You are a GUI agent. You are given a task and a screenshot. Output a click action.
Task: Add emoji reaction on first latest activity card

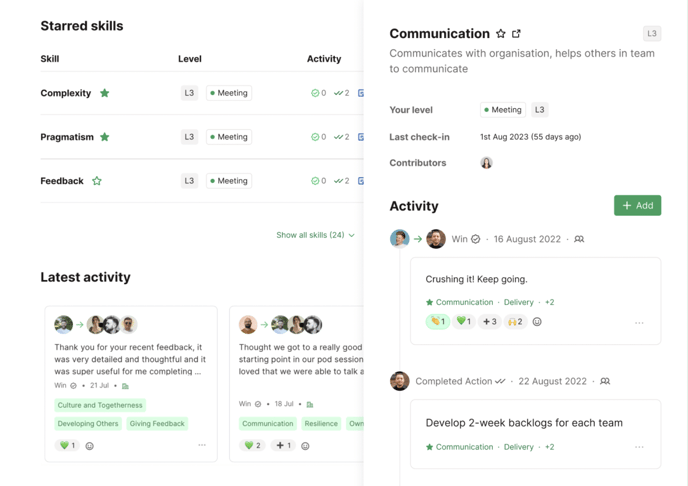point(90,446)
